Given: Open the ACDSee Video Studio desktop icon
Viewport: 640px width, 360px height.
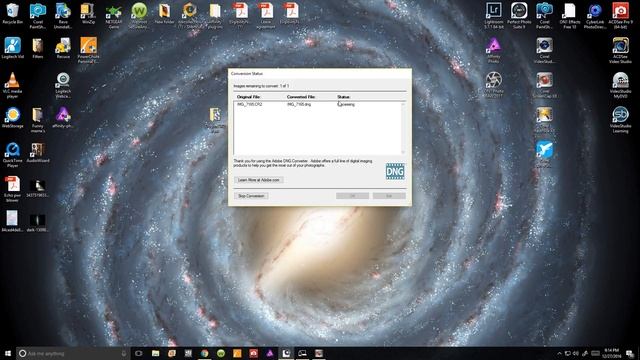Looking at the screenshot, I should [x=620, y=50].
